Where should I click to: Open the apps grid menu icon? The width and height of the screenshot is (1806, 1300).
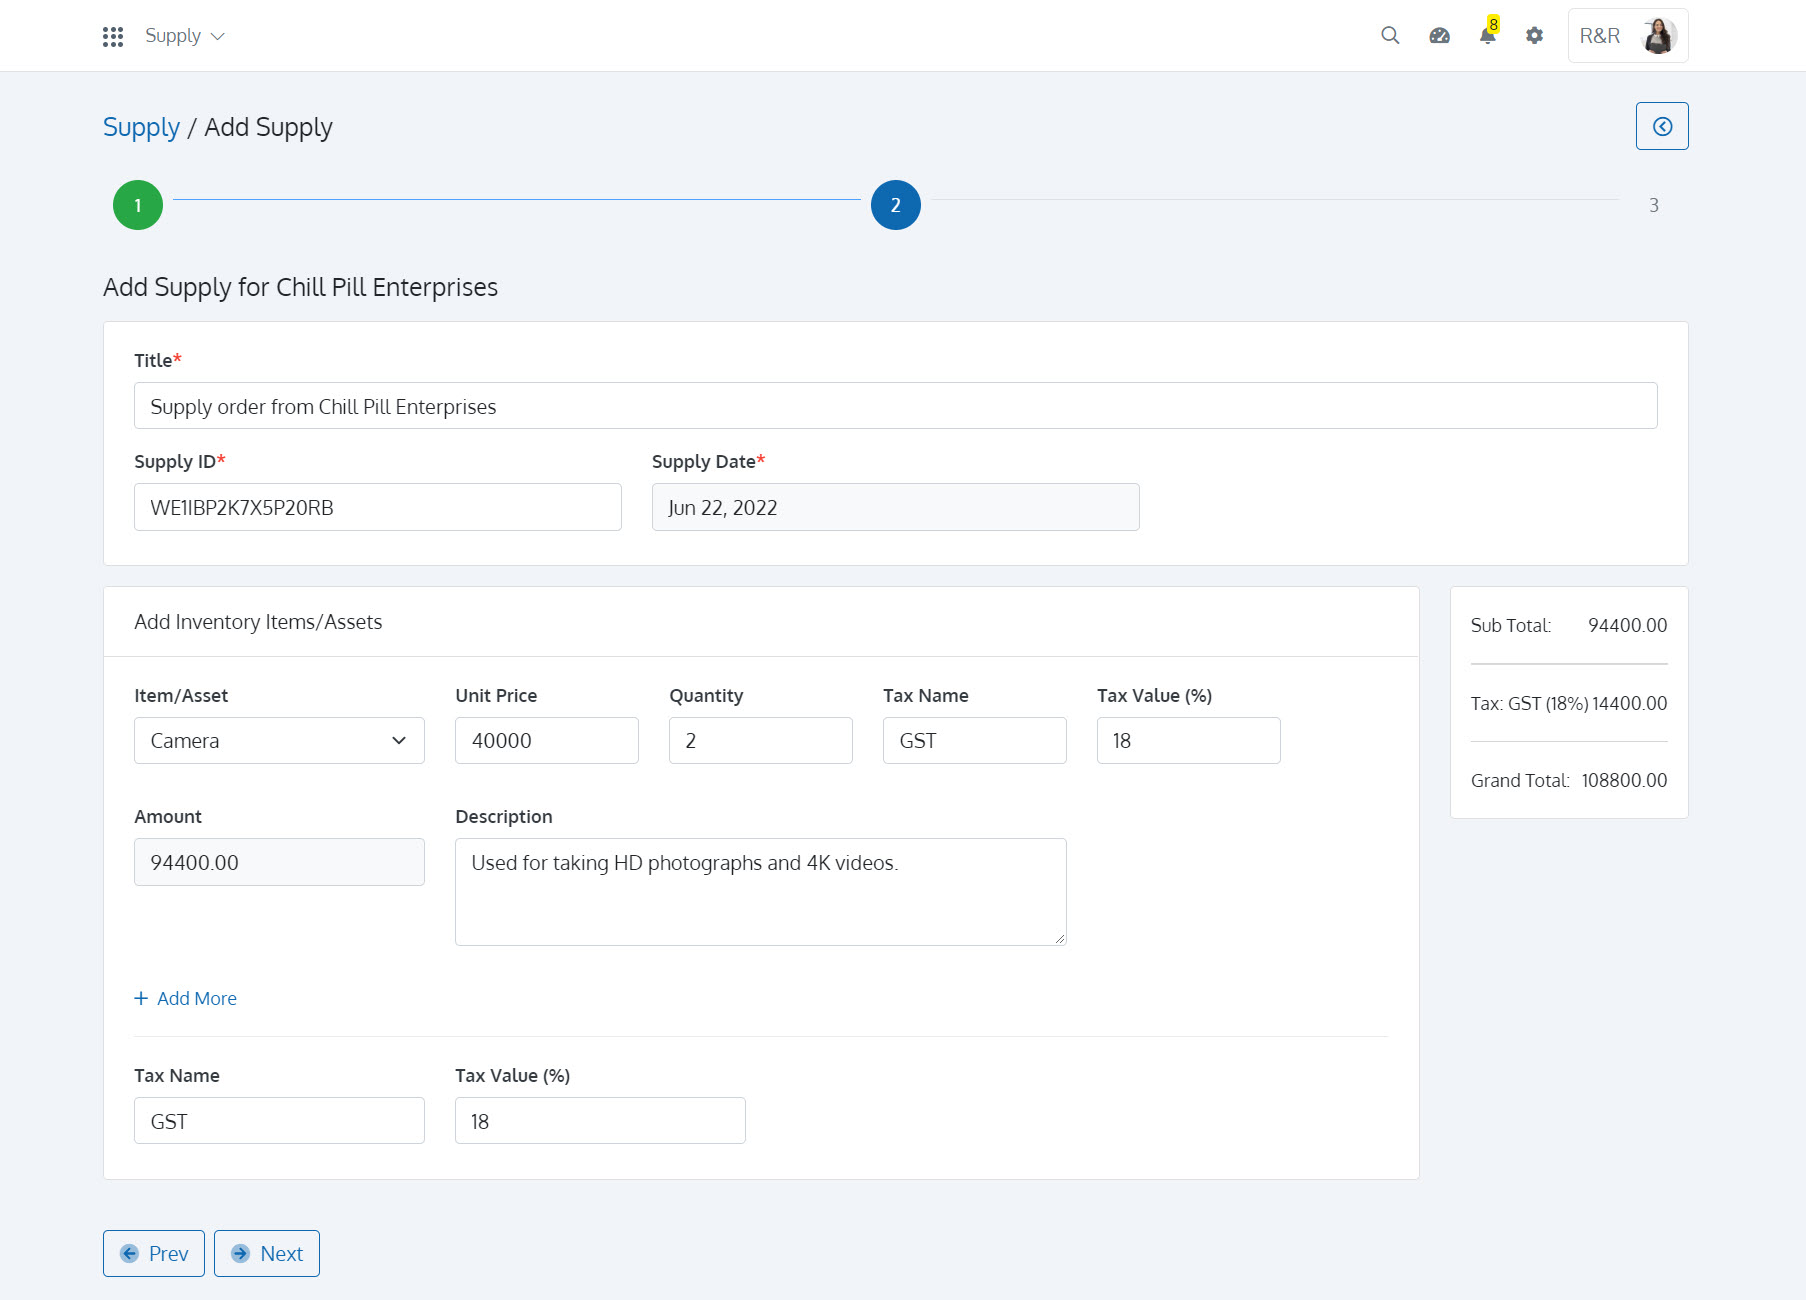tap(113, 36)
